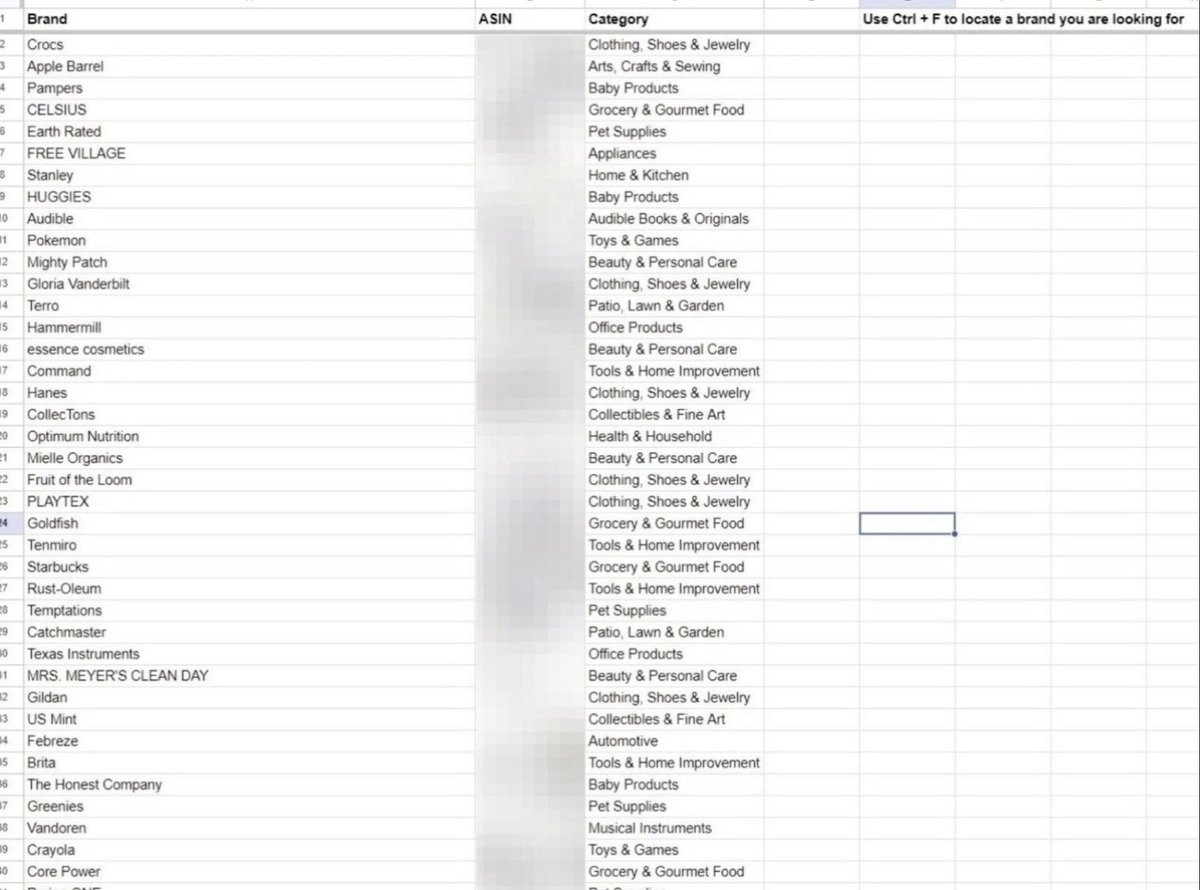The height and width of the screenshot is (890, 1200).
Task: Select the Brand column header cell
Action: tap(247, 19)
